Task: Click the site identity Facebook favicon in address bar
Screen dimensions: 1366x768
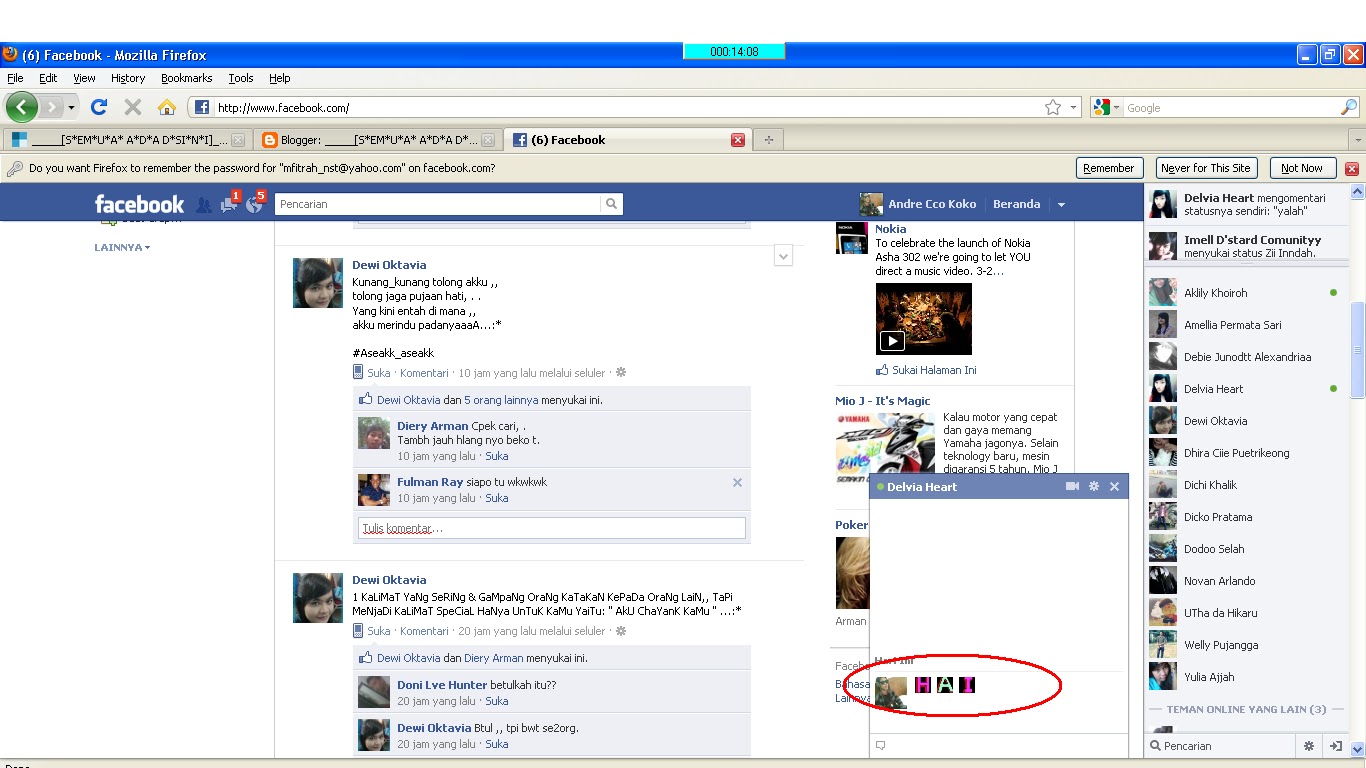Action: 201,107
